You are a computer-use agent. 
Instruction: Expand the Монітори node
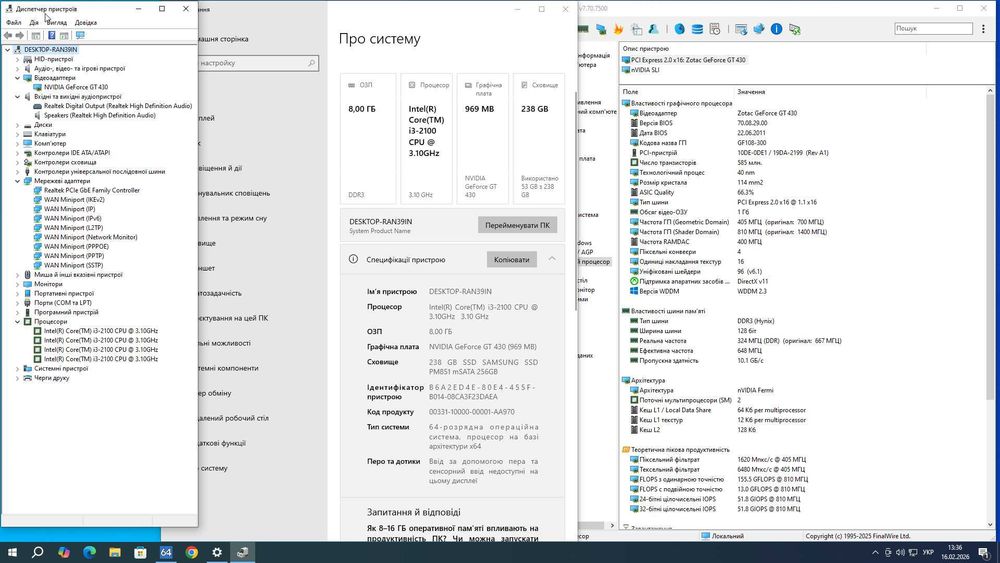(x=17, y=284)
